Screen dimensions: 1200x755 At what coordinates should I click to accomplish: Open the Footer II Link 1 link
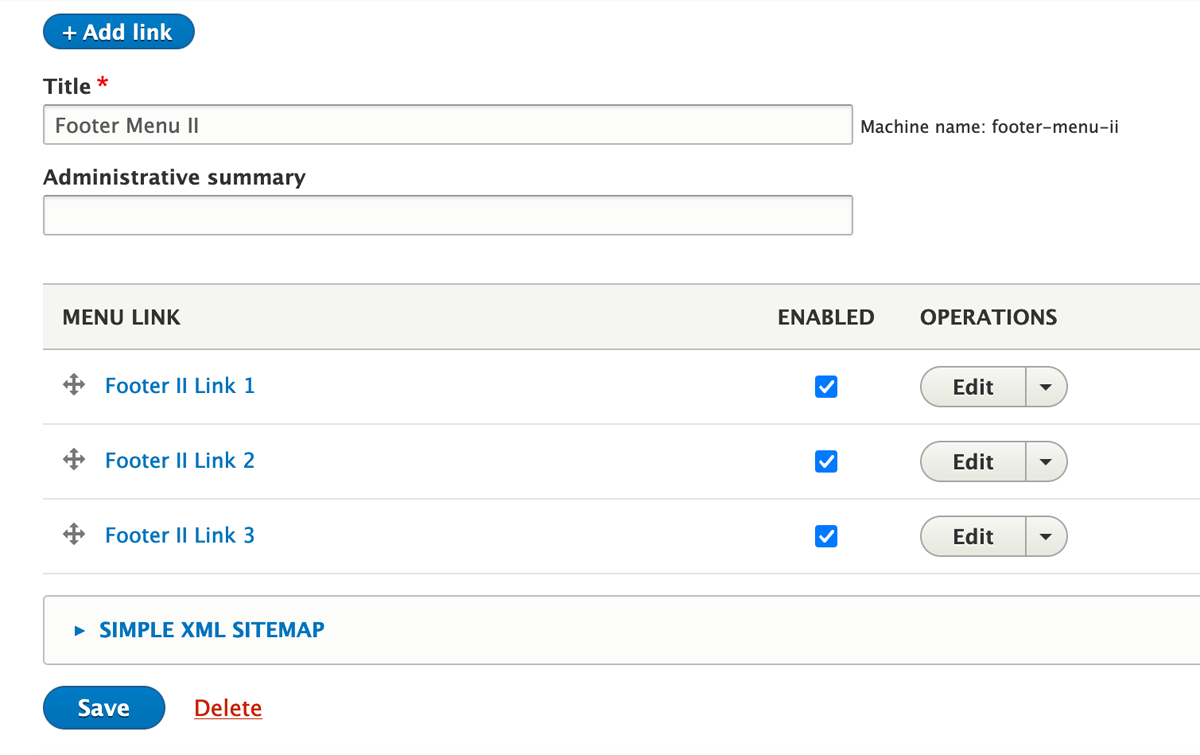pyautogui.click(x=180, y=385)
